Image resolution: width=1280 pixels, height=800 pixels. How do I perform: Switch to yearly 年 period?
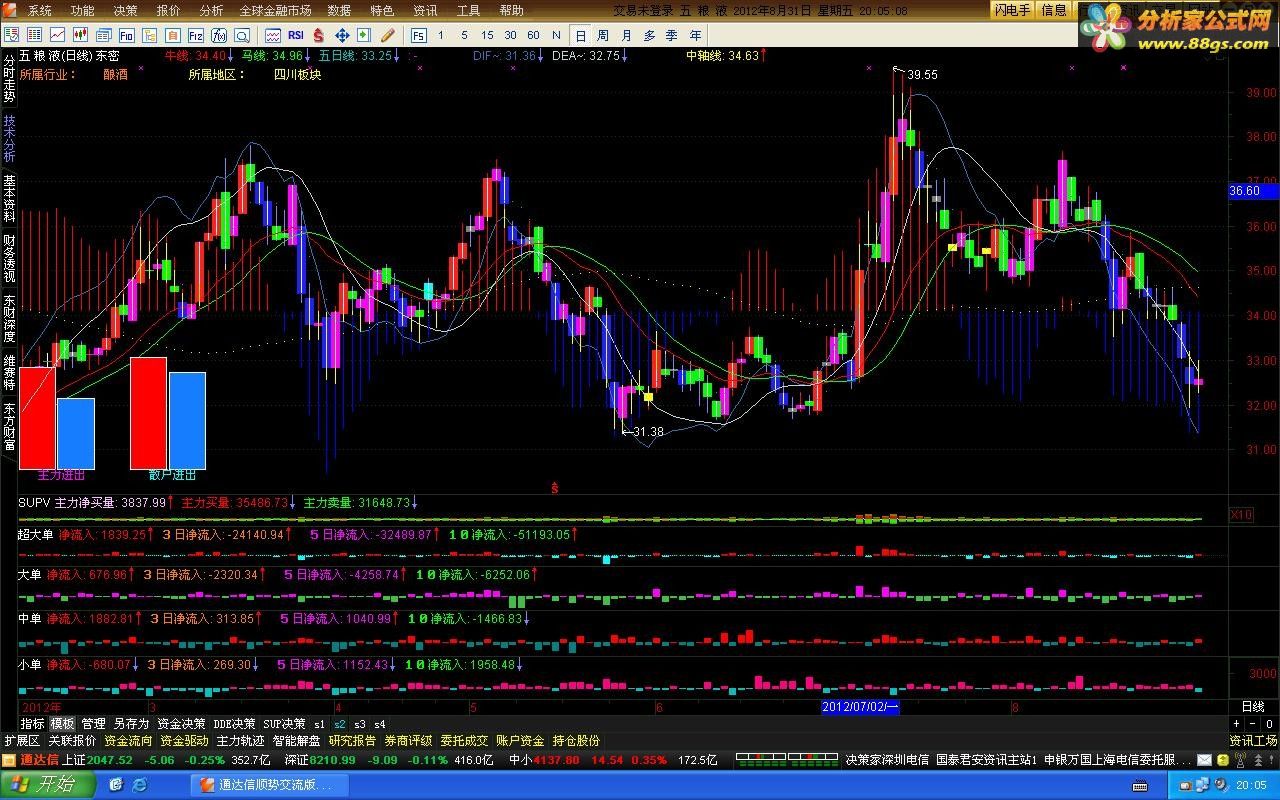point(695,35)
